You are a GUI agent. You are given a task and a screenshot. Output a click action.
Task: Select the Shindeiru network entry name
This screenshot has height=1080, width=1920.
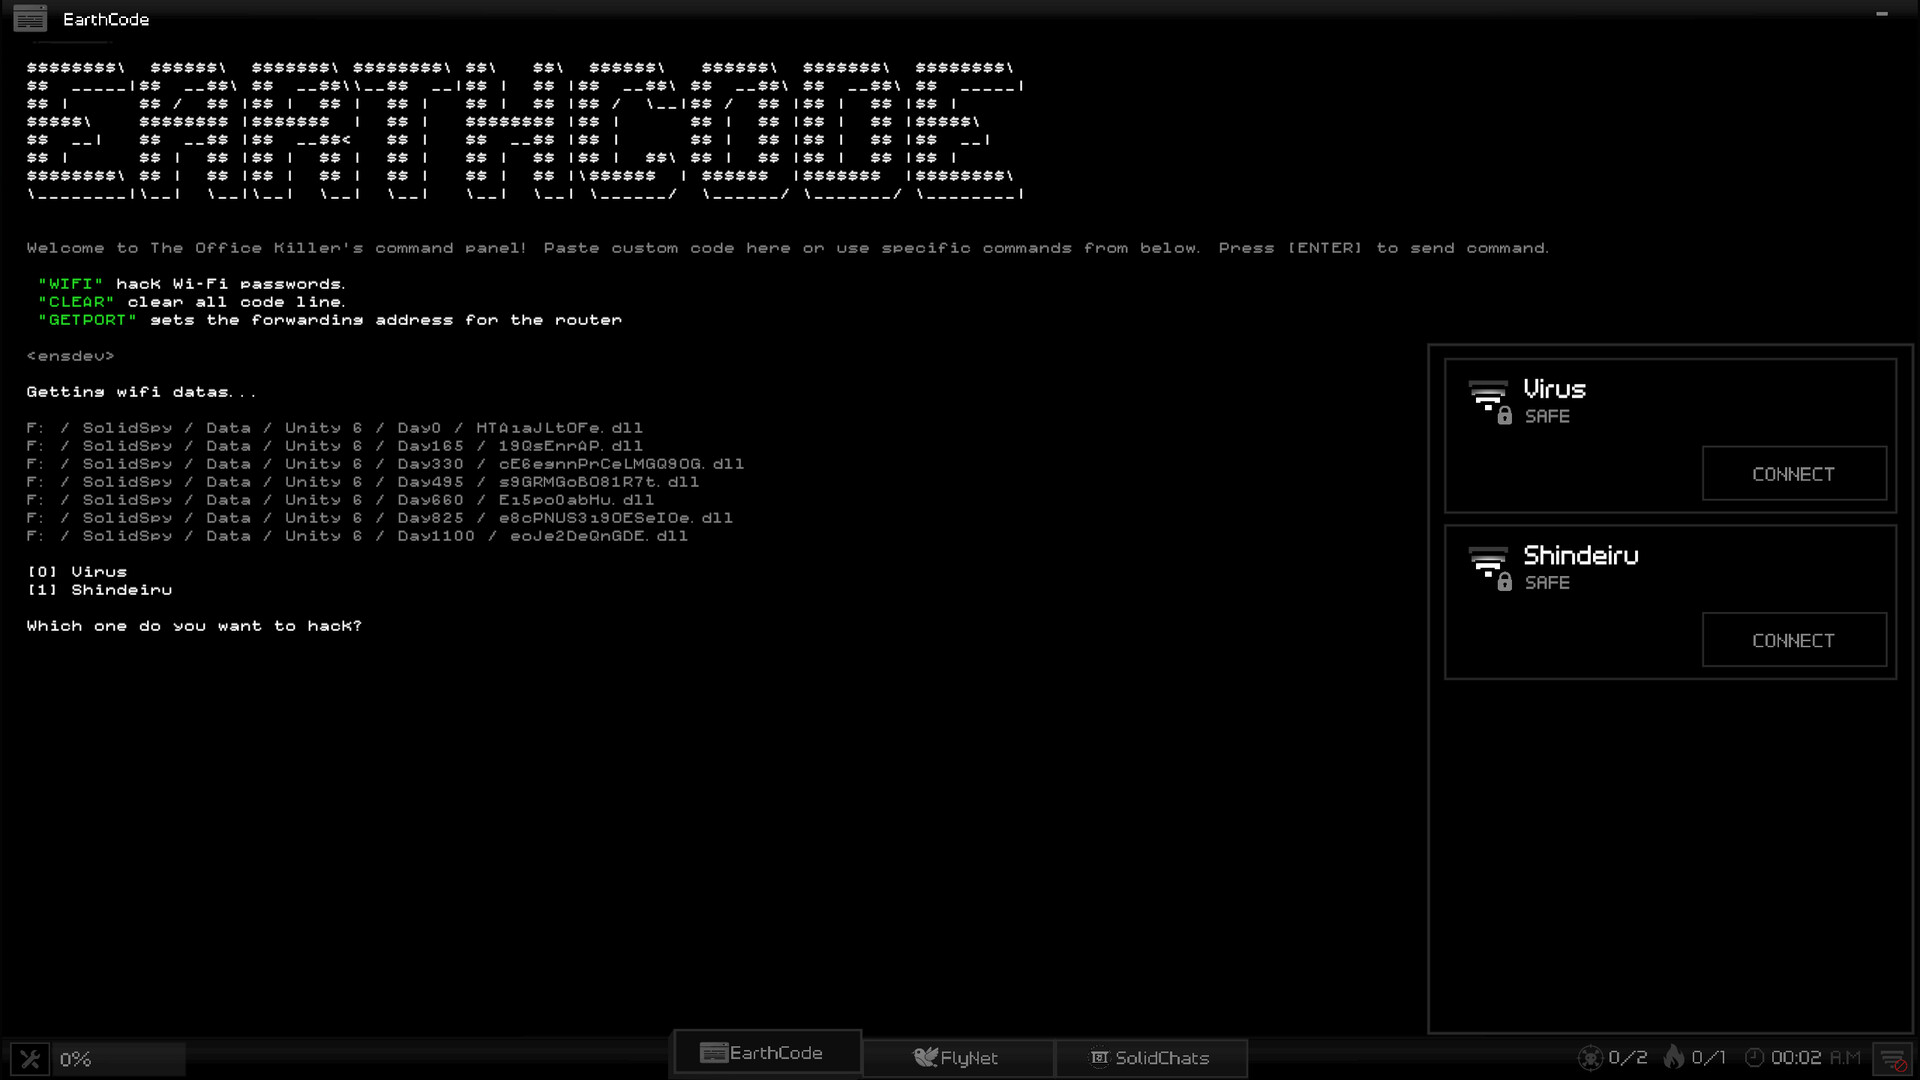point(1580,555)
